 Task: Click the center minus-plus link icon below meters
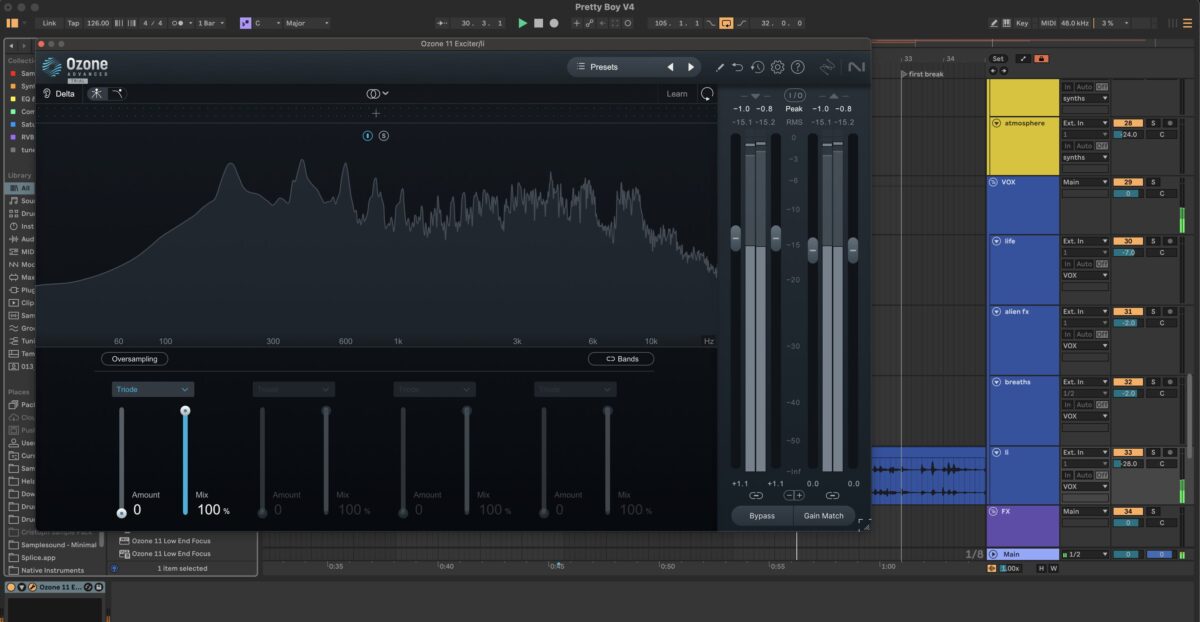794,495
